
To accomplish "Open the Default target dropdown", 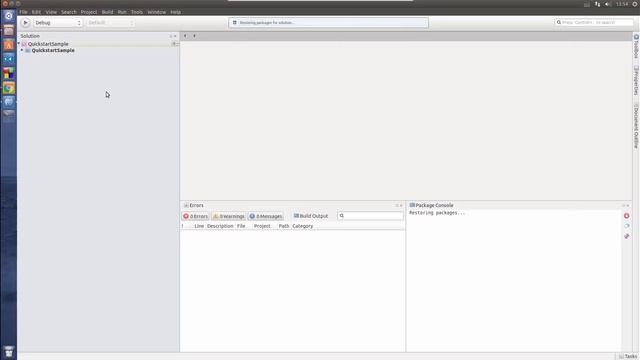I will (111, 23).
